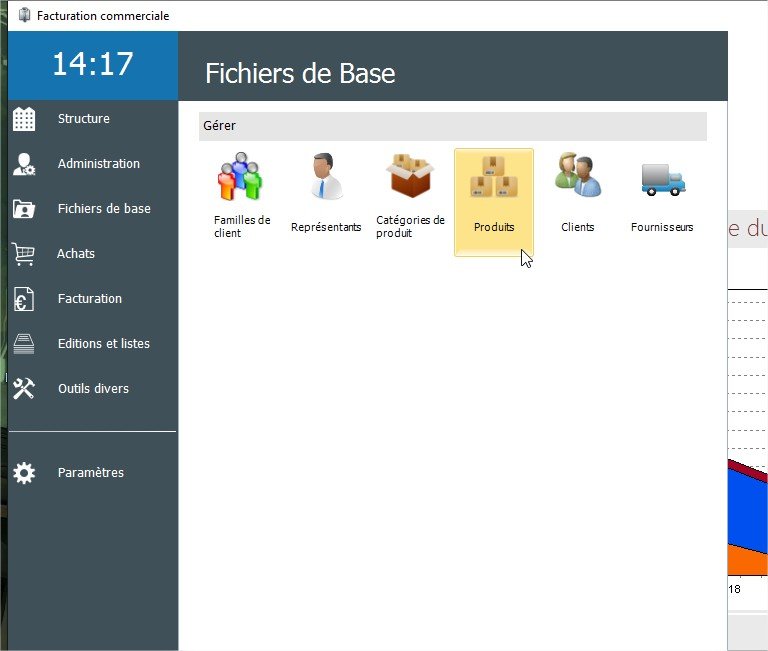Click the Clients label
Screen dimensions: 768x651
point(578,227)
